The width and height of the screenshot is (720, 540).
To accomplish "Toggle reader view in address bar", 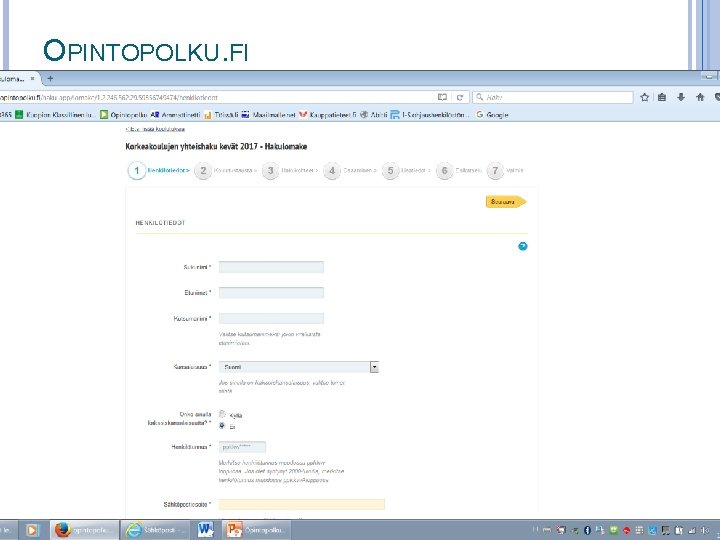I will pyautogui.click(x=442, y=97).
